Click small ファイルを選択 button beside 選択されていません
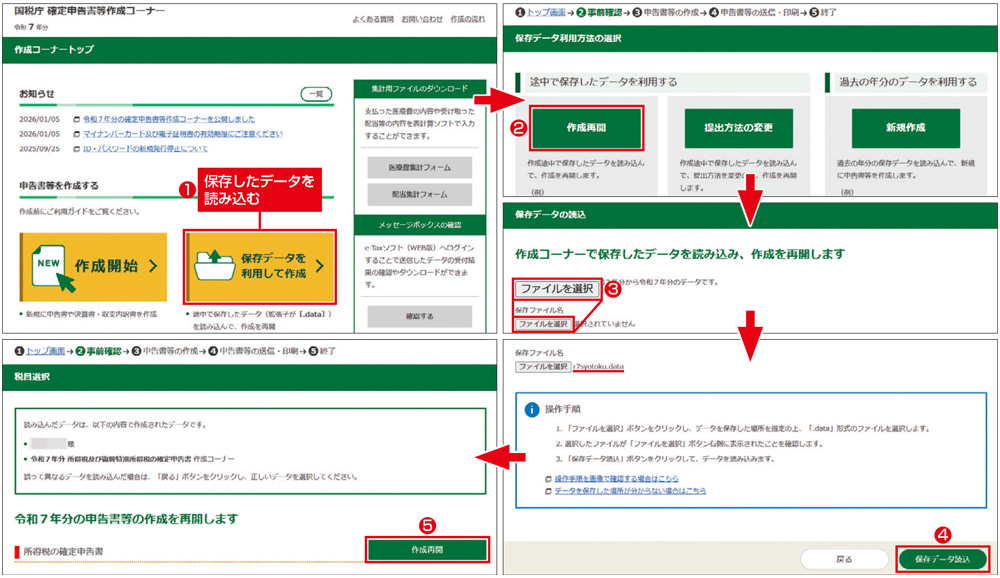 (543, 324)
